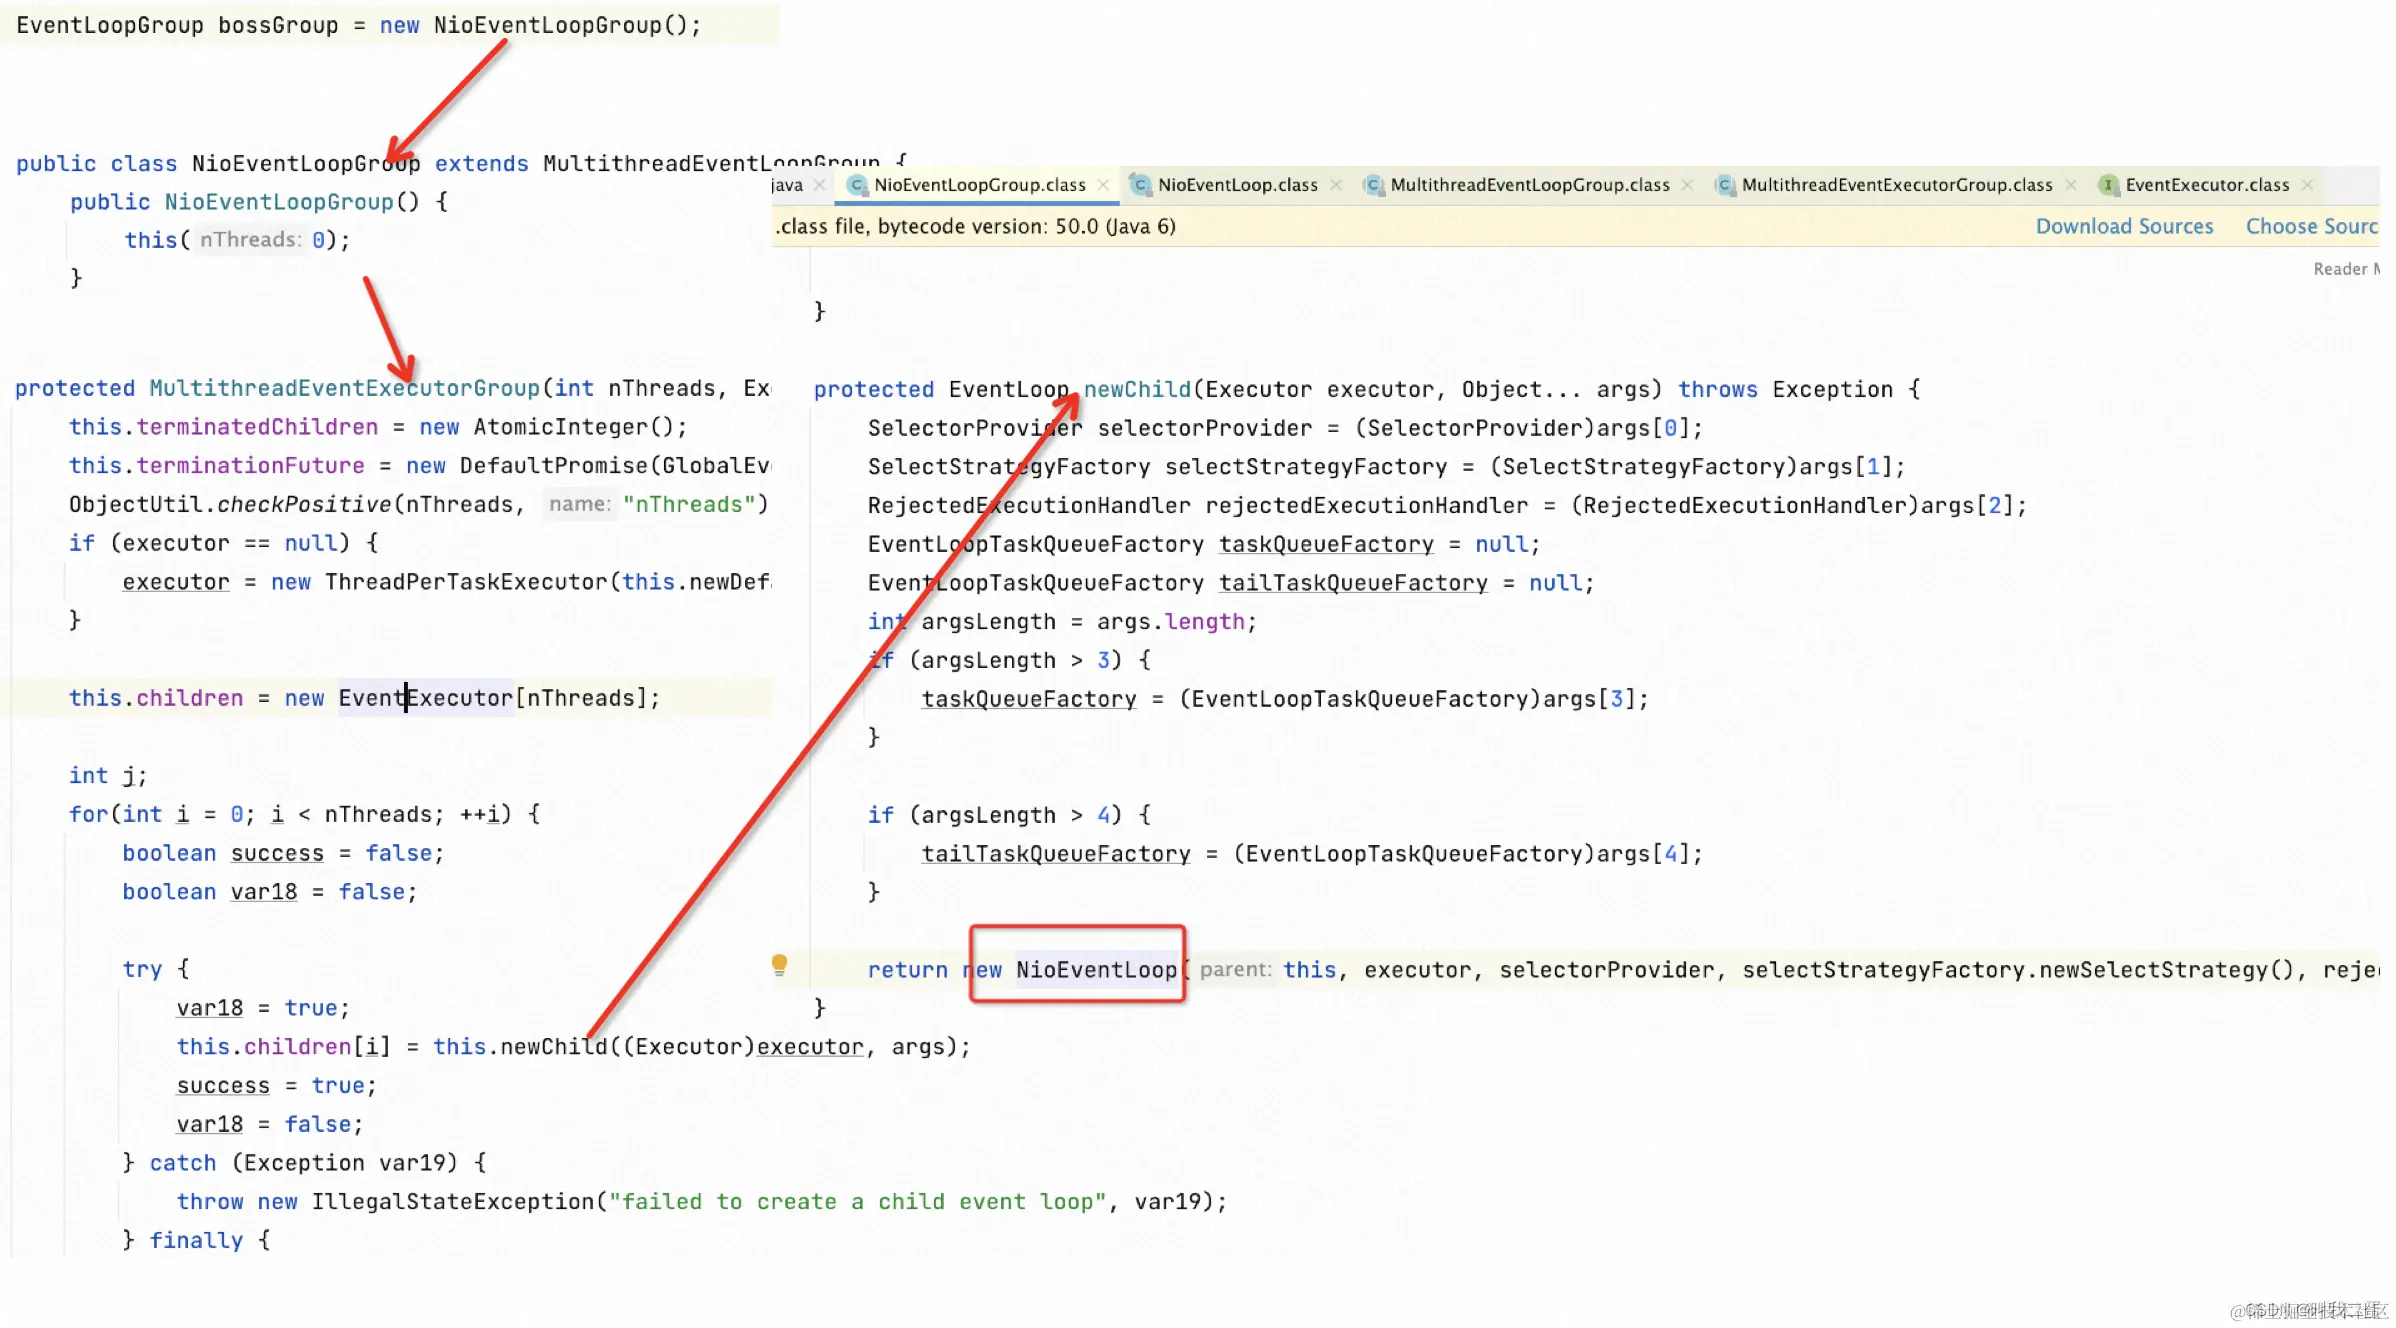Switch to the EventExecutor.class tab

[2206, 185]
